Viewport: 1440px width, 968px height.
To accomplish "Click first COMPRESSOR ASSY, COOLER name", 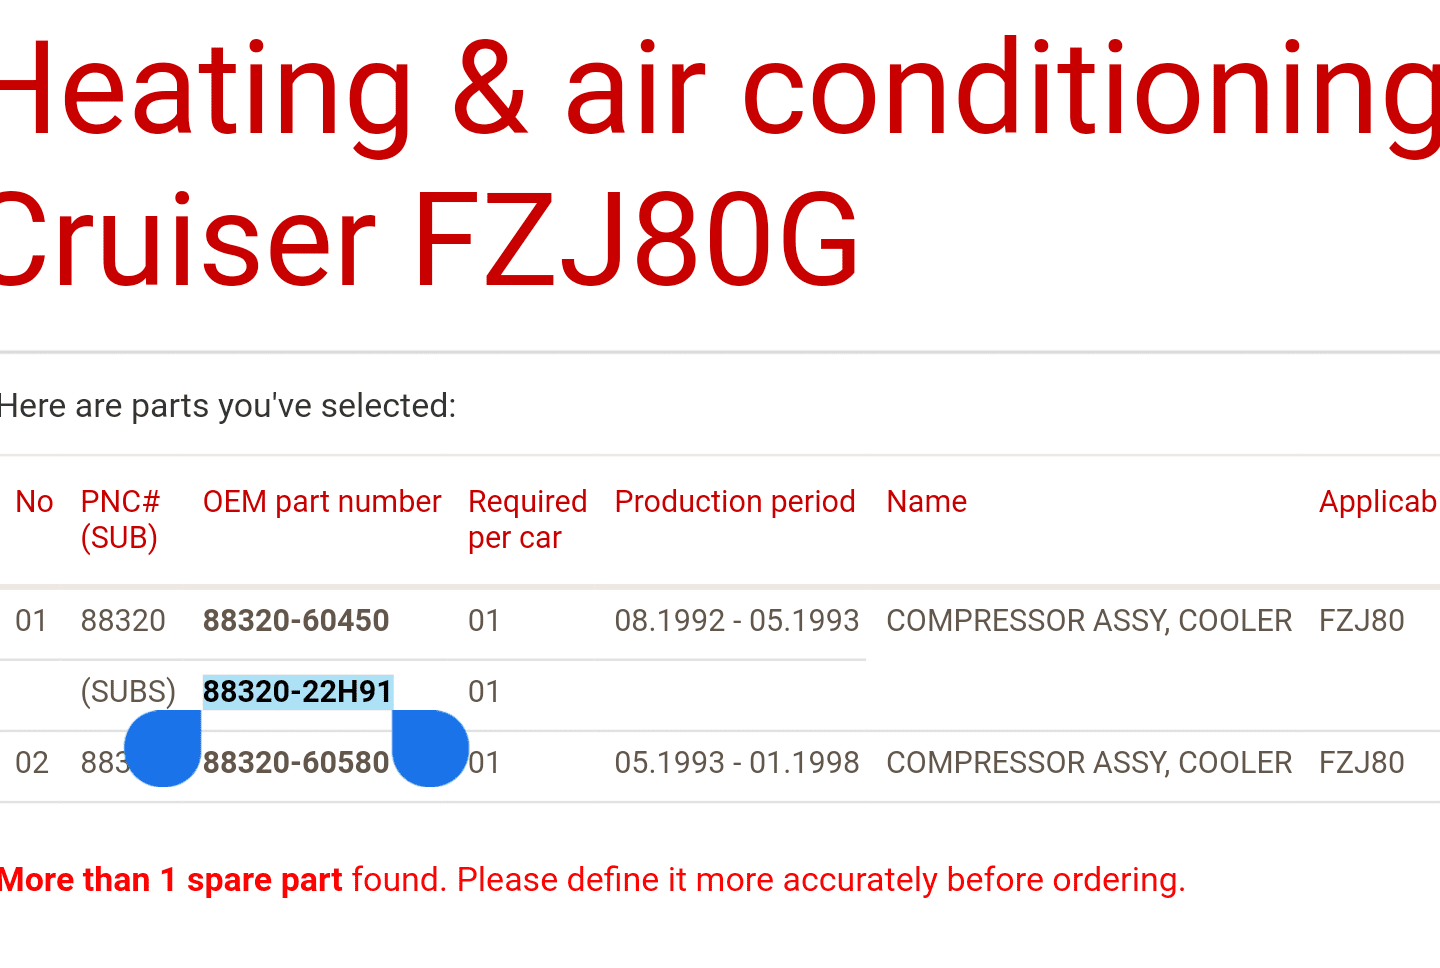I will (x=1089, y=621).
